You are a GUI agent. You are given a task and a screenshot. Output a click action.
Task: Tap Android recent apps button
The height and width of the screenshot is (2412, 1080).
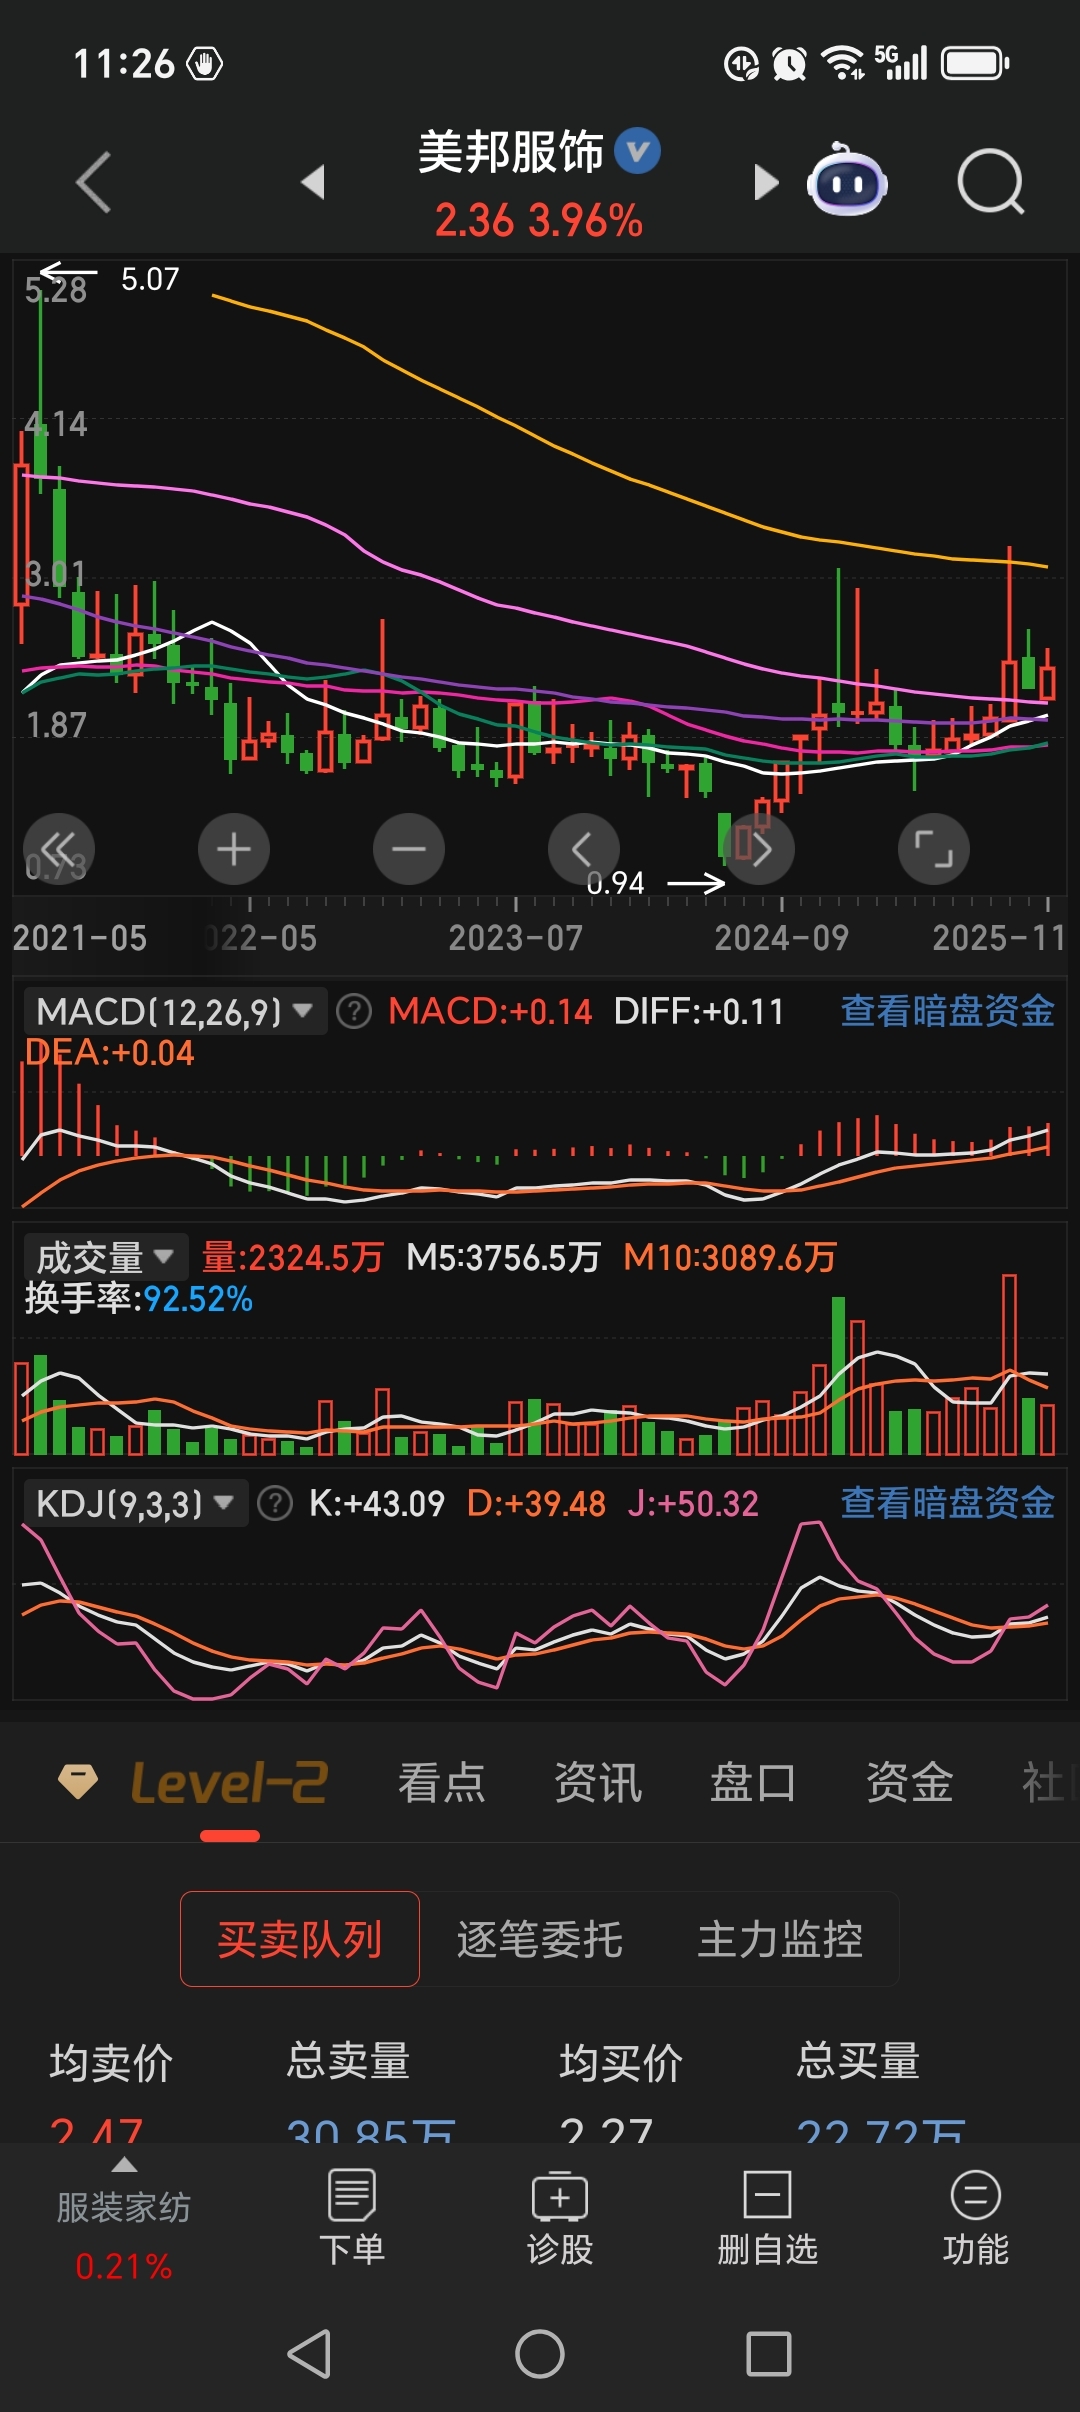coord(769,2353)
